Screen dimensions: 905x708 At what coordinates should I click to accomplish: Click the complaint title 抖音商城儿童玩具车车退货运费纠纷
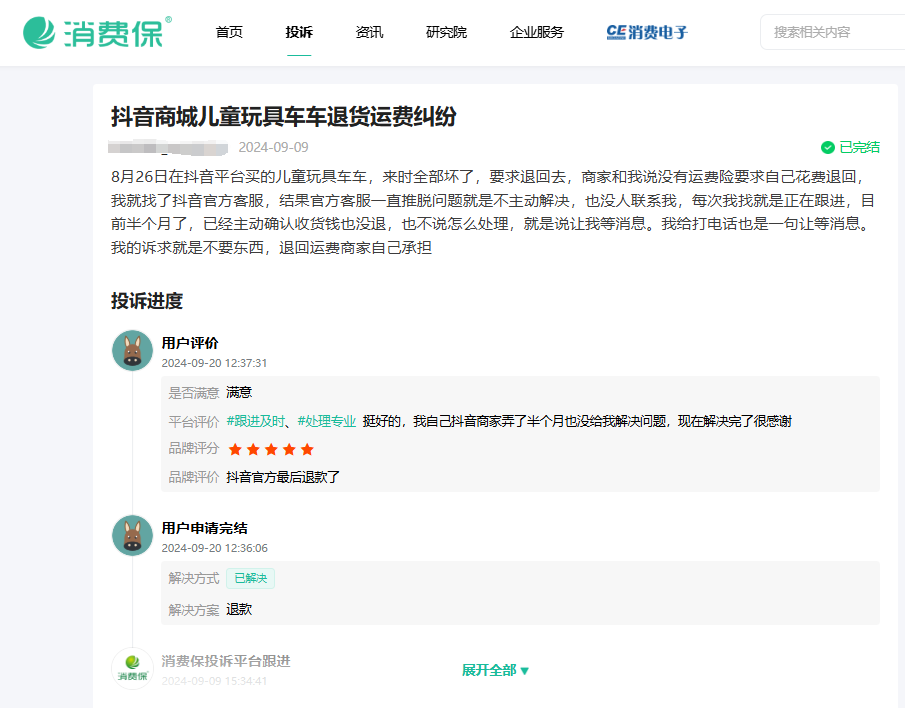pyautogui.click(x=283, y=116)
